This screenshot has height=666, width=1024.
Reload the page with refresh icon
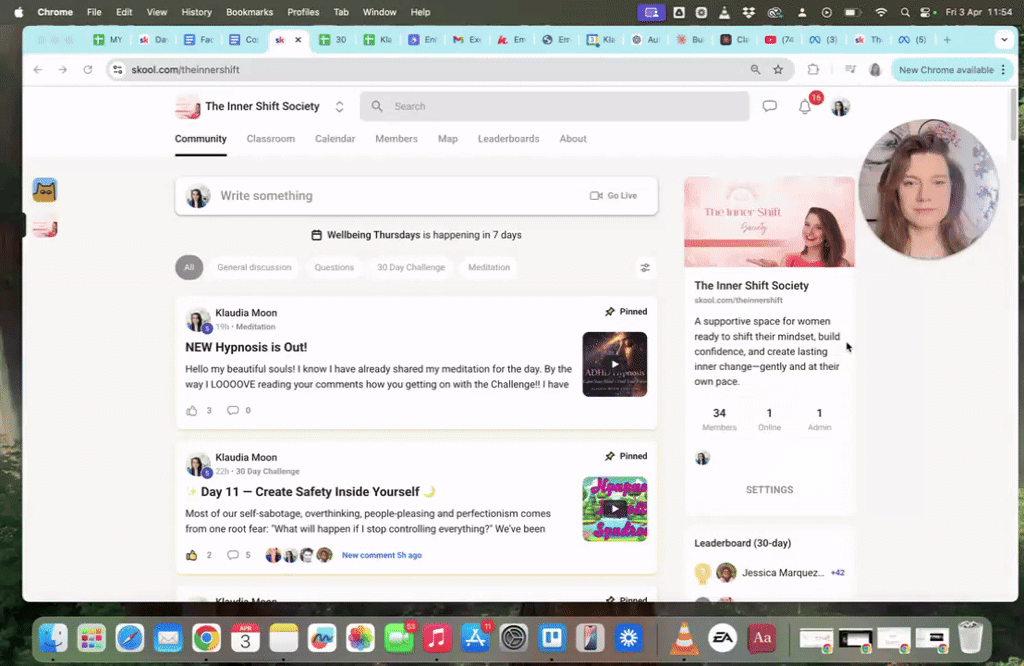click(88, 70)
